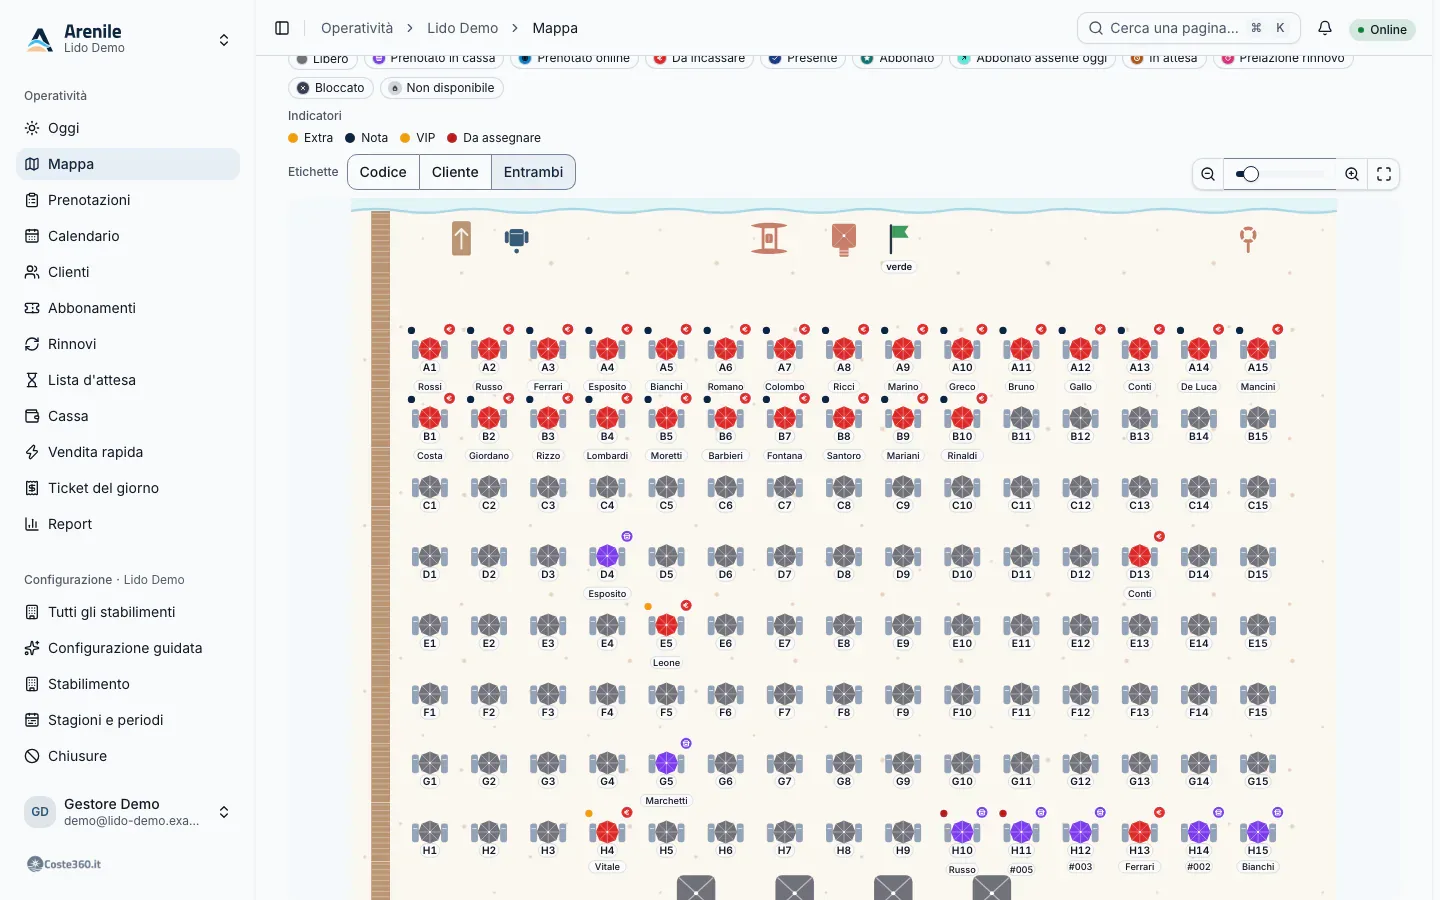
Task: Select Entrambi label mode
Action: click(533, 172)
